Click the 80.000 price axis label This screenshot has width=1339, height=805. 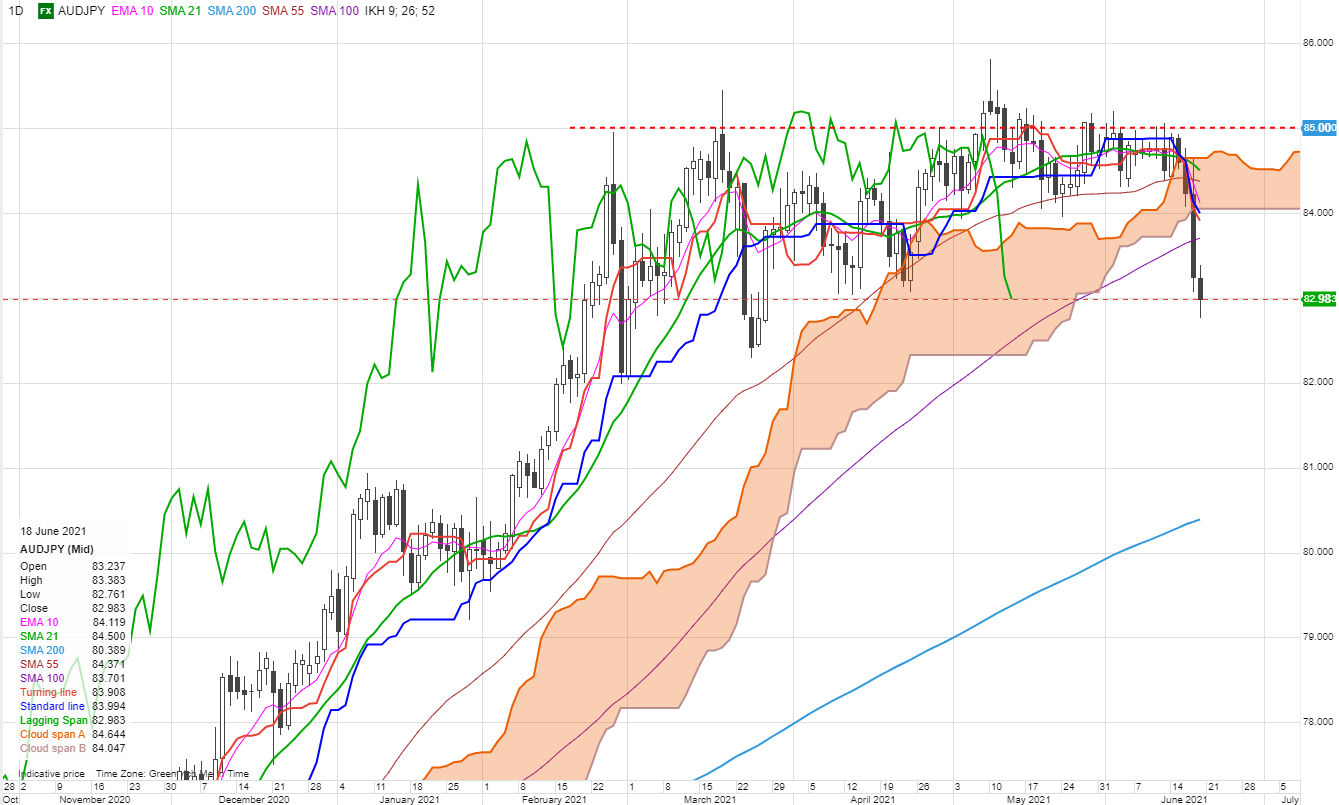coord(1319,553)
